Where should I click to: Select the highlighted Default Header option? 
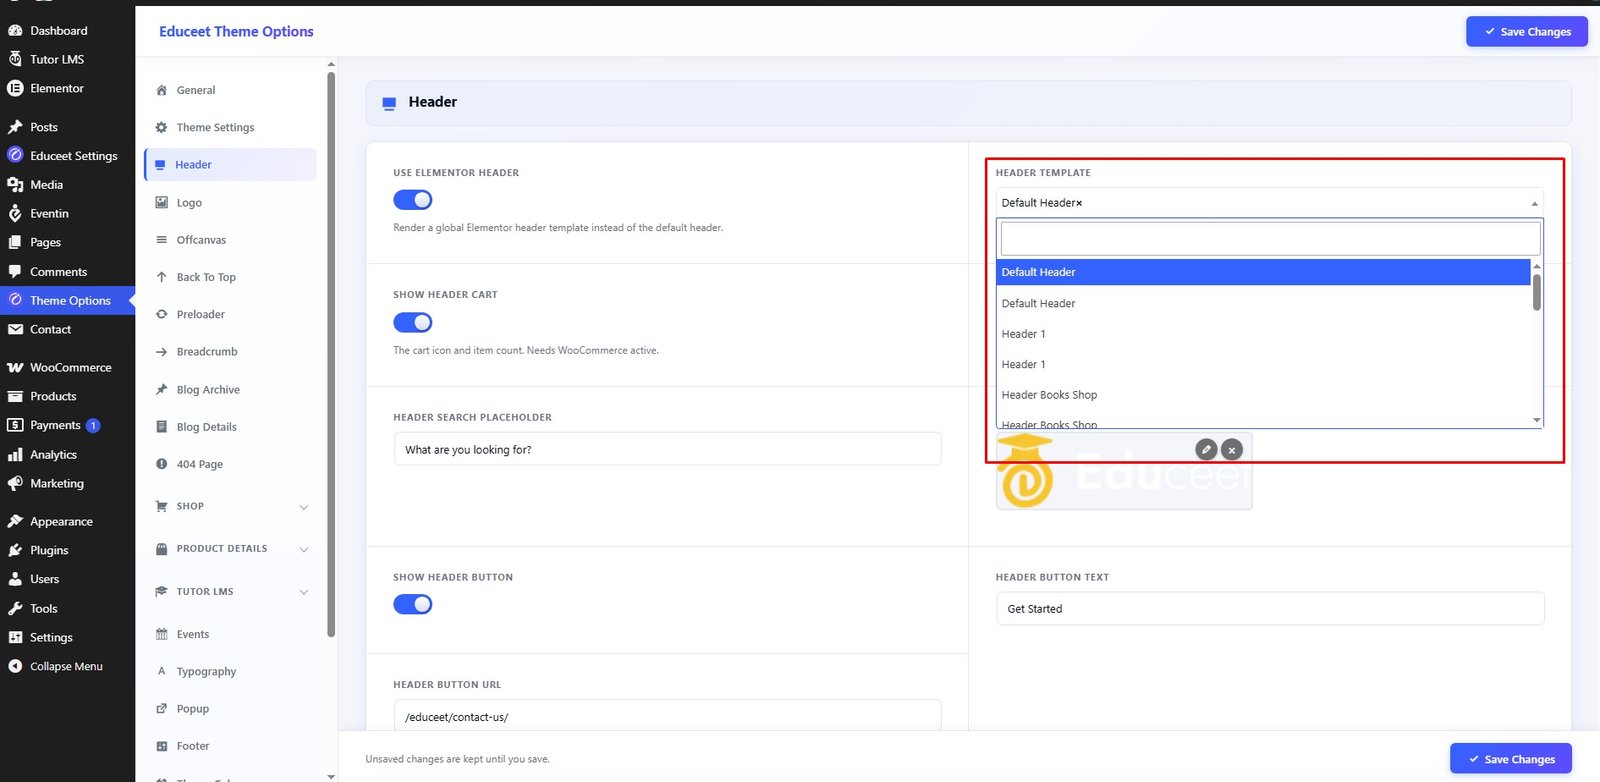(x=1263, y=272)
